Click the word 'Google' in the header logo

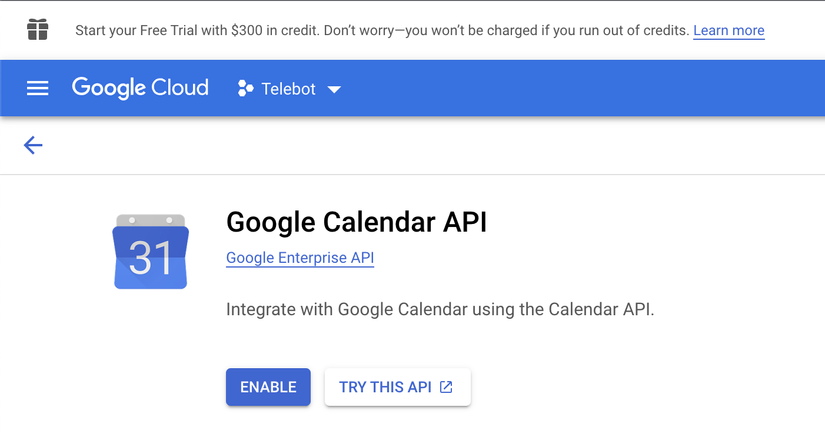point(108,88)
